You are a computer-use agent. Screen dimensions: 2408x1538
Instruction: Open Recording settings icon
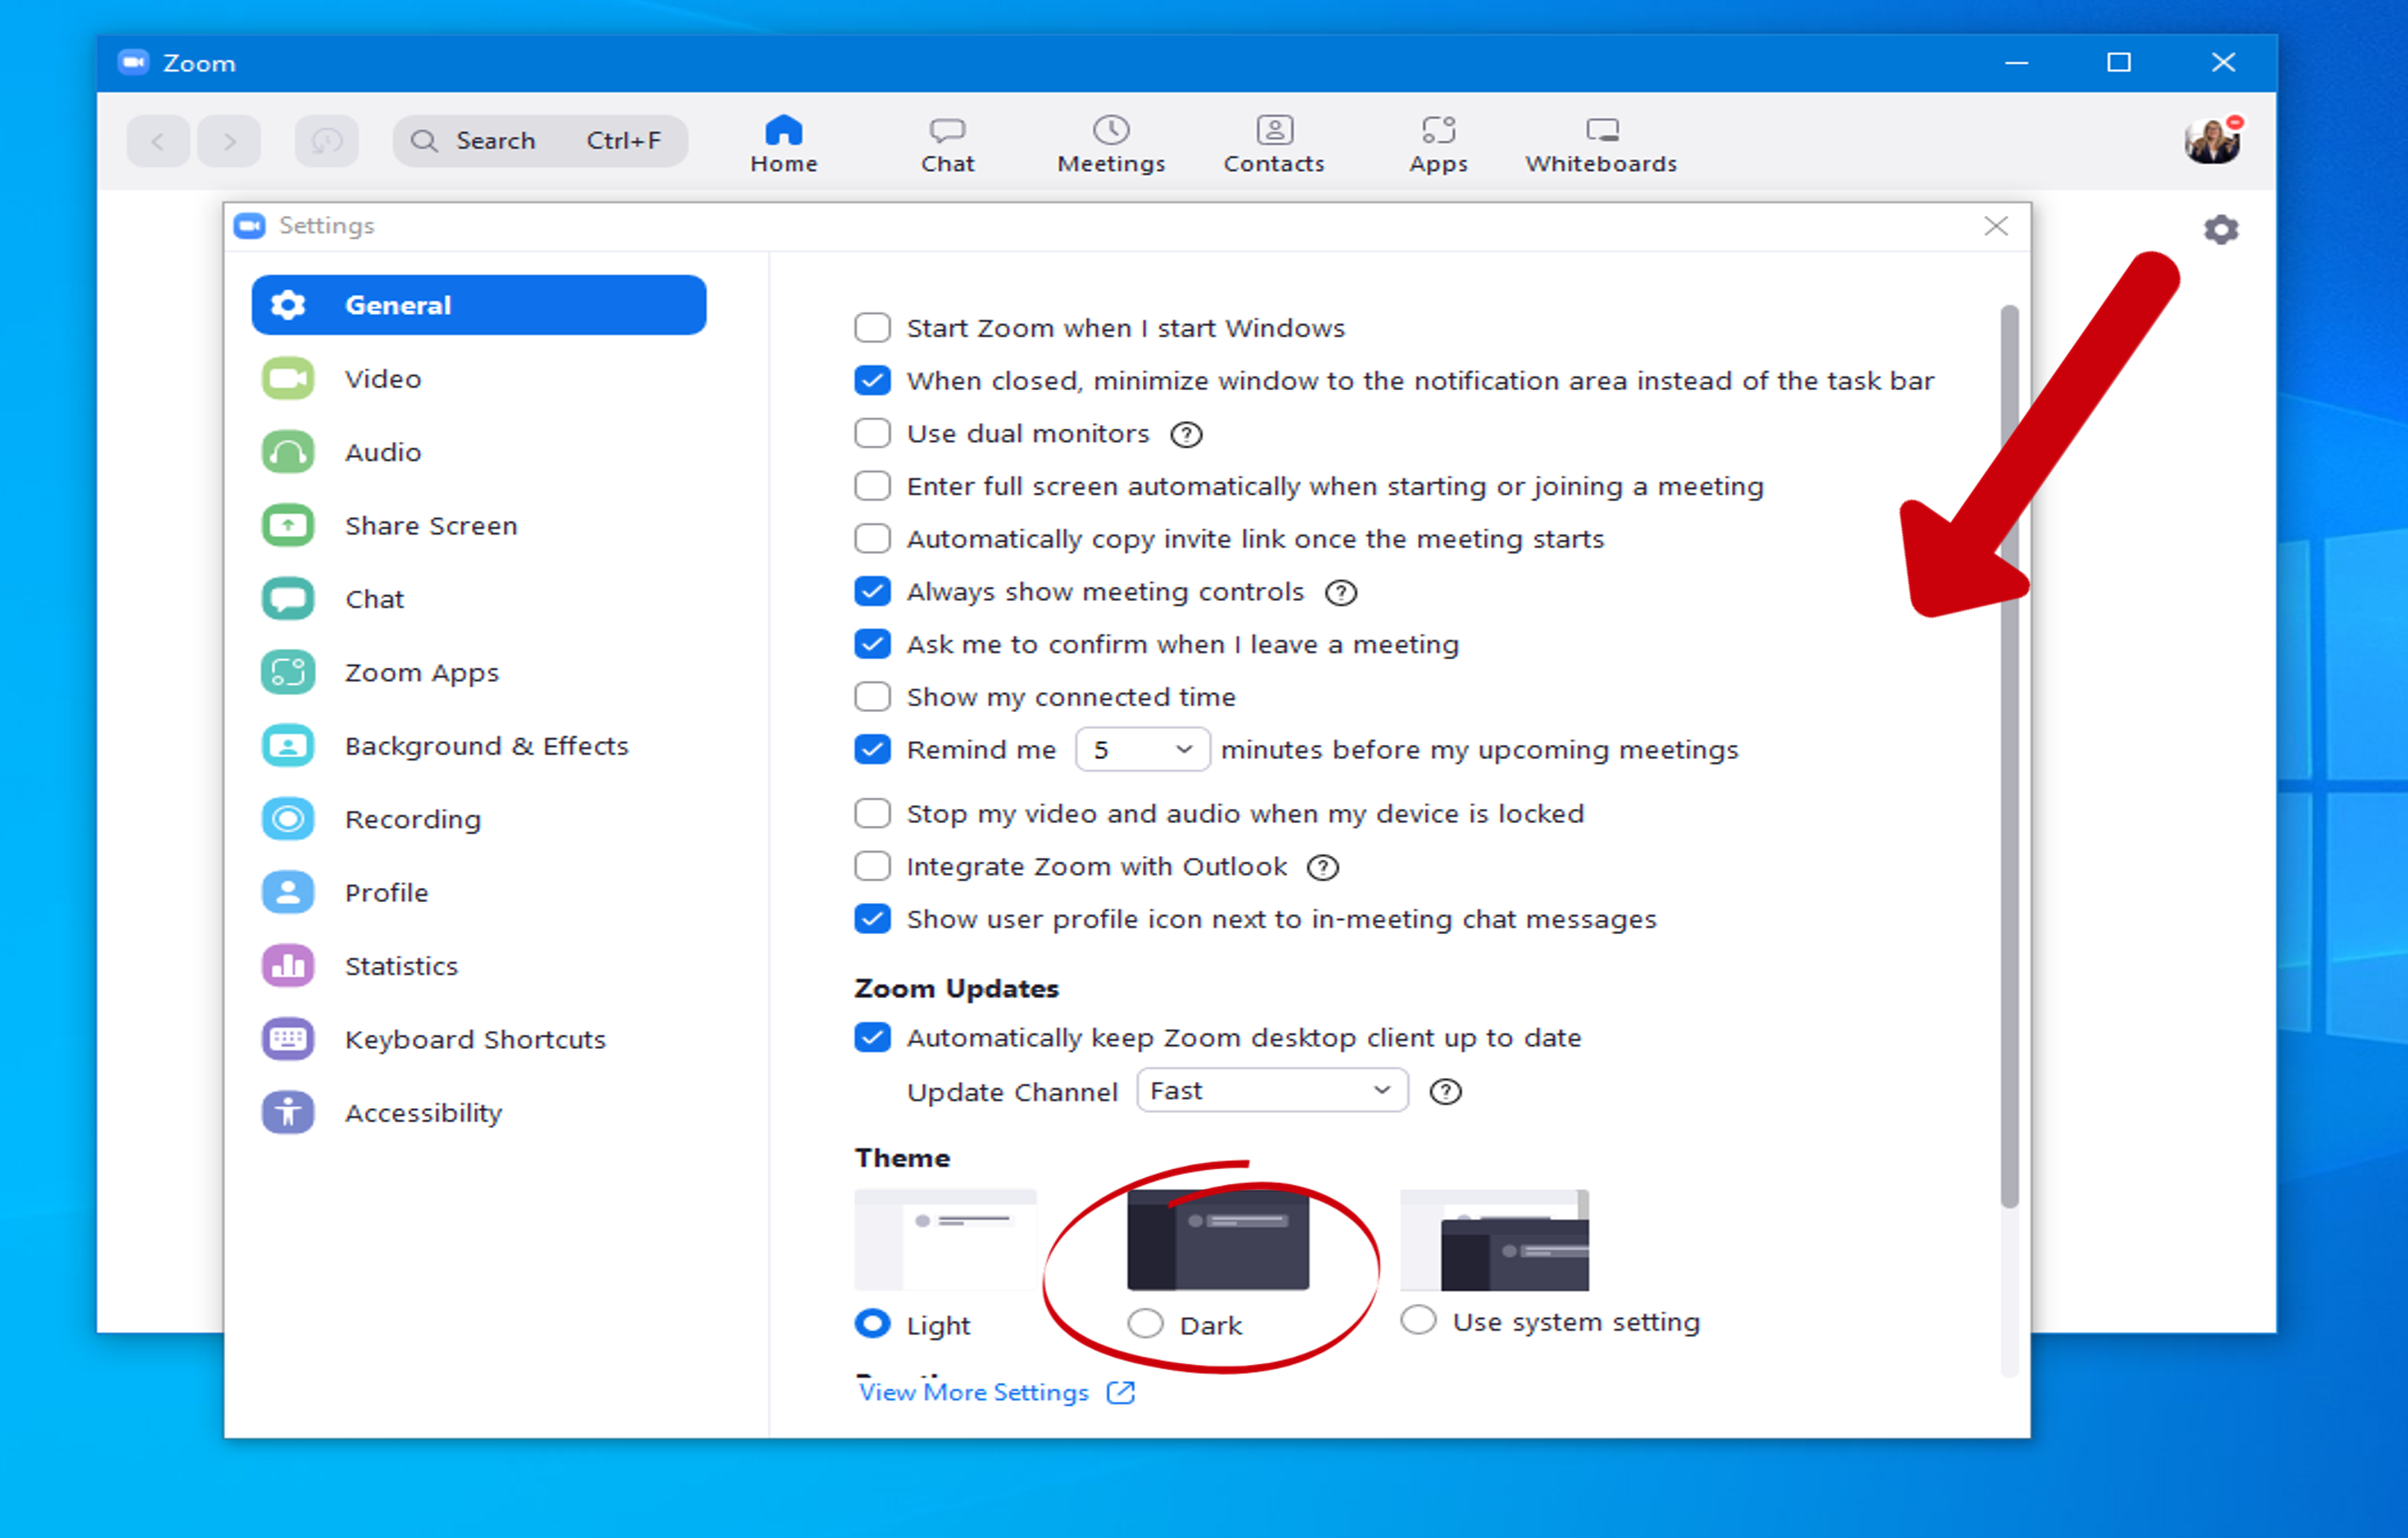(x=288, y=819)
